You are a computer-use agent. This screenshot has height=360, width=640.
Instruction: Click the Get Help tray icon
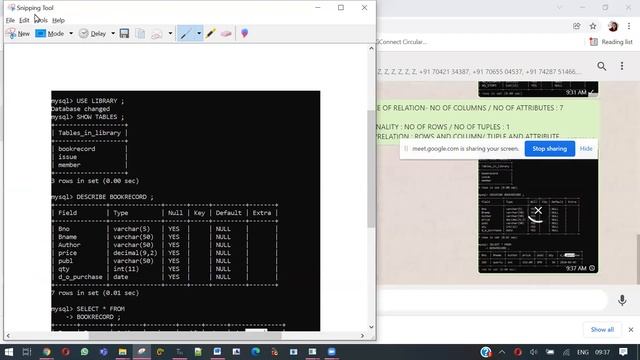[486, 352]
